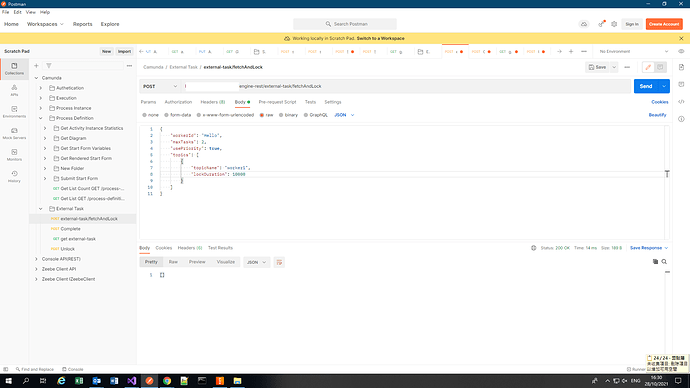Open the History sidebar panel

pos(14,176)
